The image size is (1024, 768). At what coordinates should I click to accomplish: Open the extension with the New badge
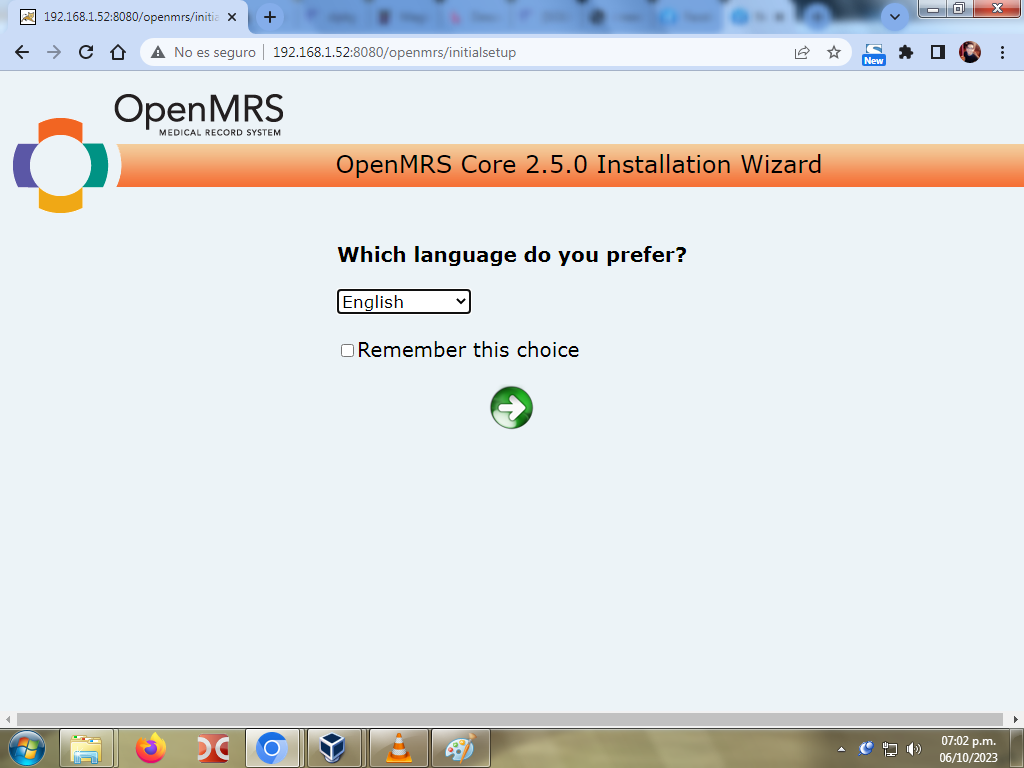[x=873, y=54]
